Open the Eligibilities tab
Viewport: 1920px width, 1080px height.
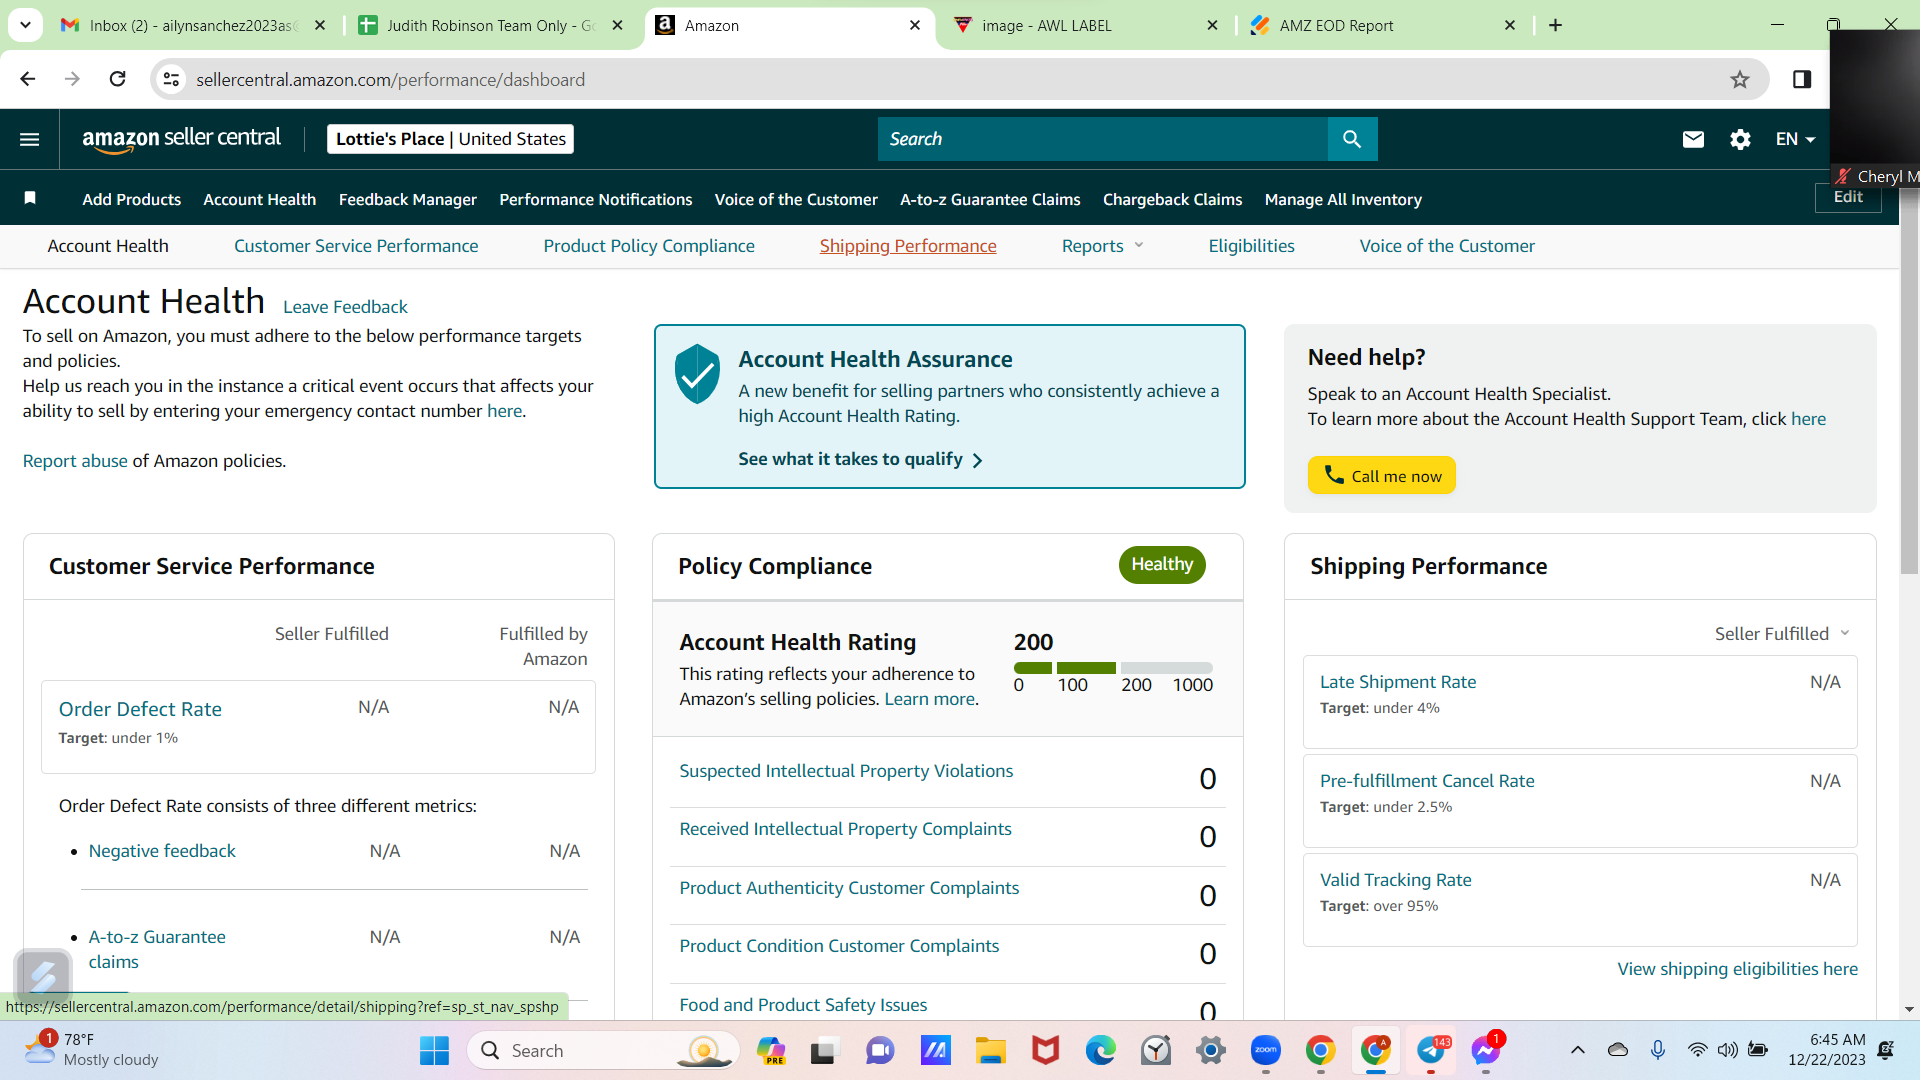click(x=1251, y=246)
